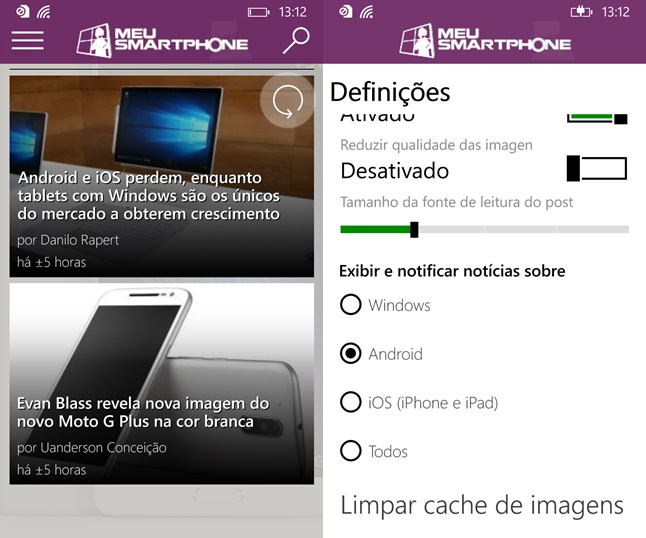
Task: Toggle the 'Reduzir qualidade das imagen' switch
Action: tap(597, 168)
